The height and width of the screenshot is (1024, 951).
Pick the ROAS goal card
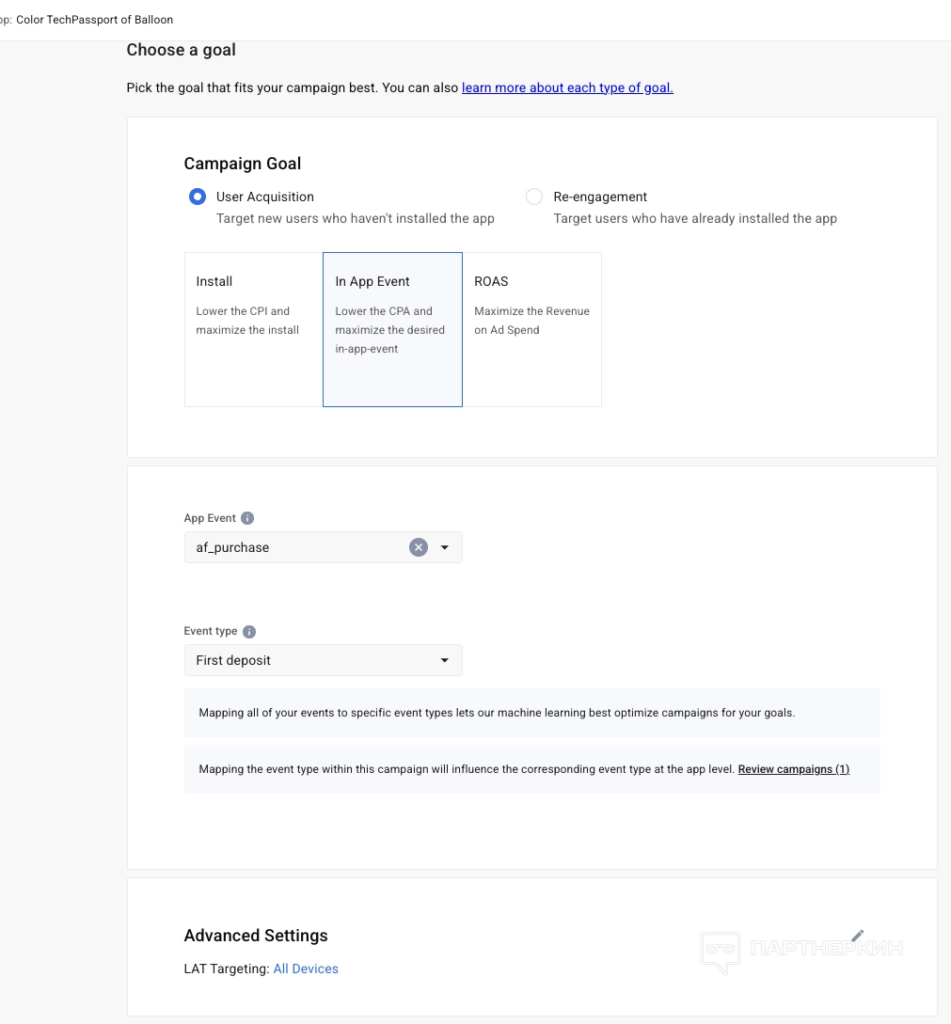click(x=531, y=329)
